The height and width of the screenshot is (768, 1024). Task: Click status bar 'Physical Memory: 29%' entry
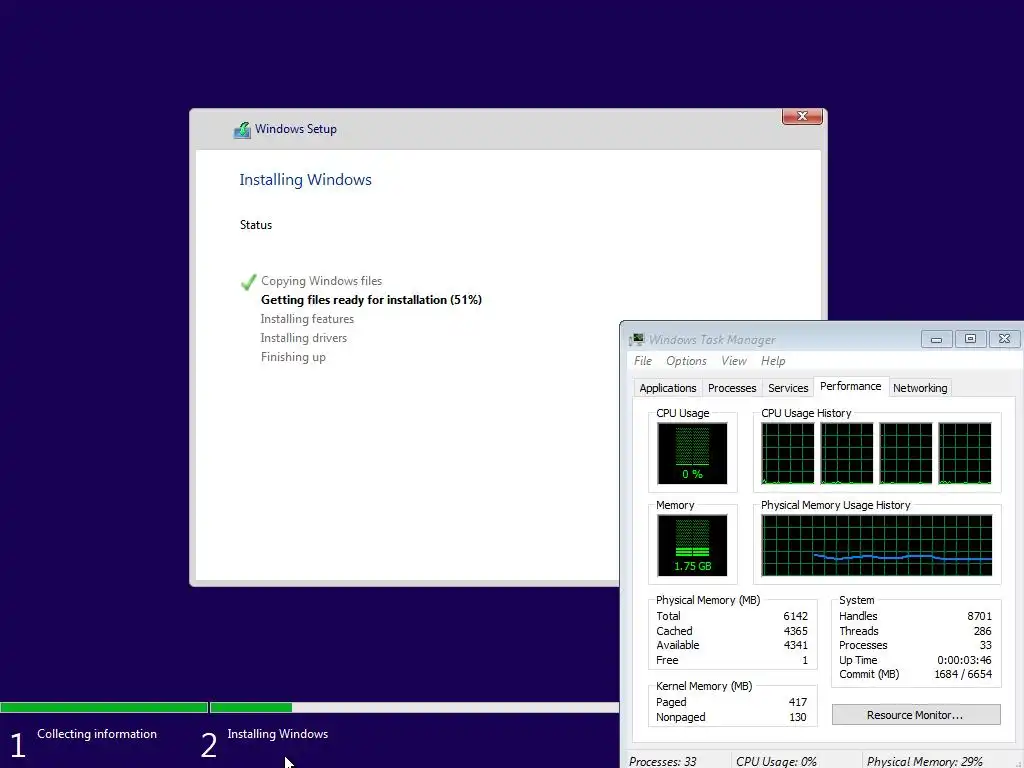[924, 761]
